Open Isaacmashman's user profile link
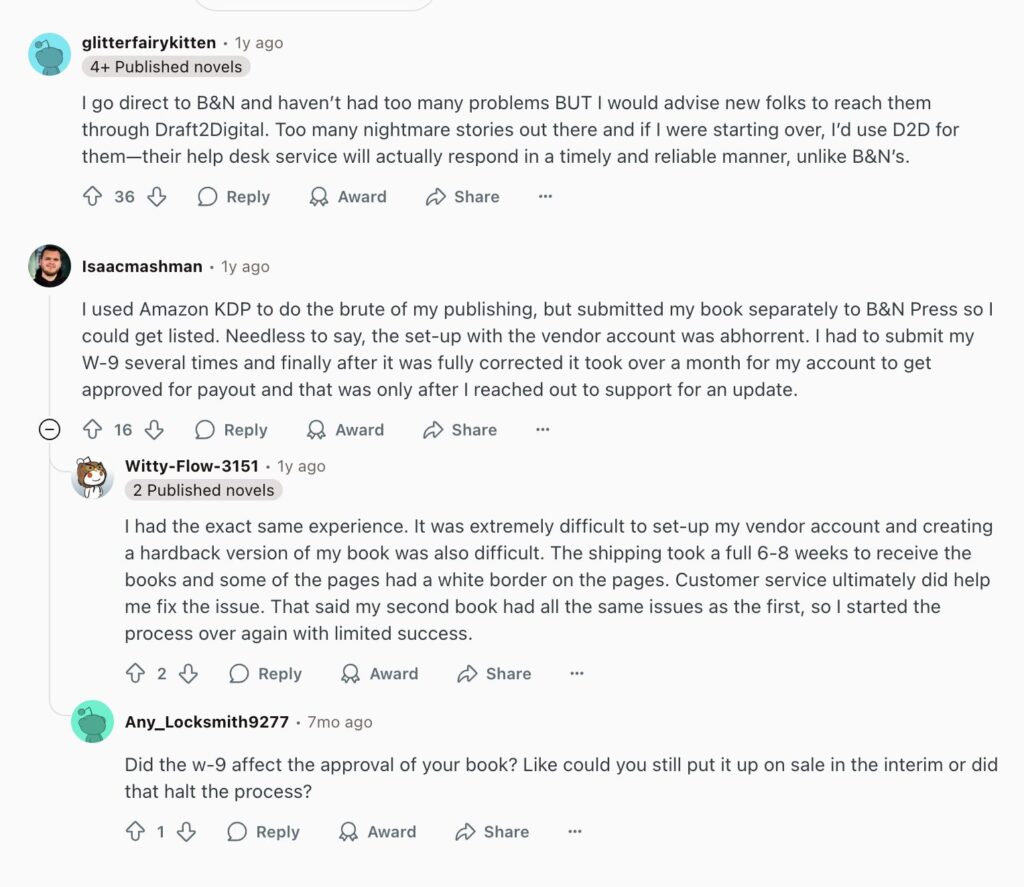1024x887 pixels. 142,267
